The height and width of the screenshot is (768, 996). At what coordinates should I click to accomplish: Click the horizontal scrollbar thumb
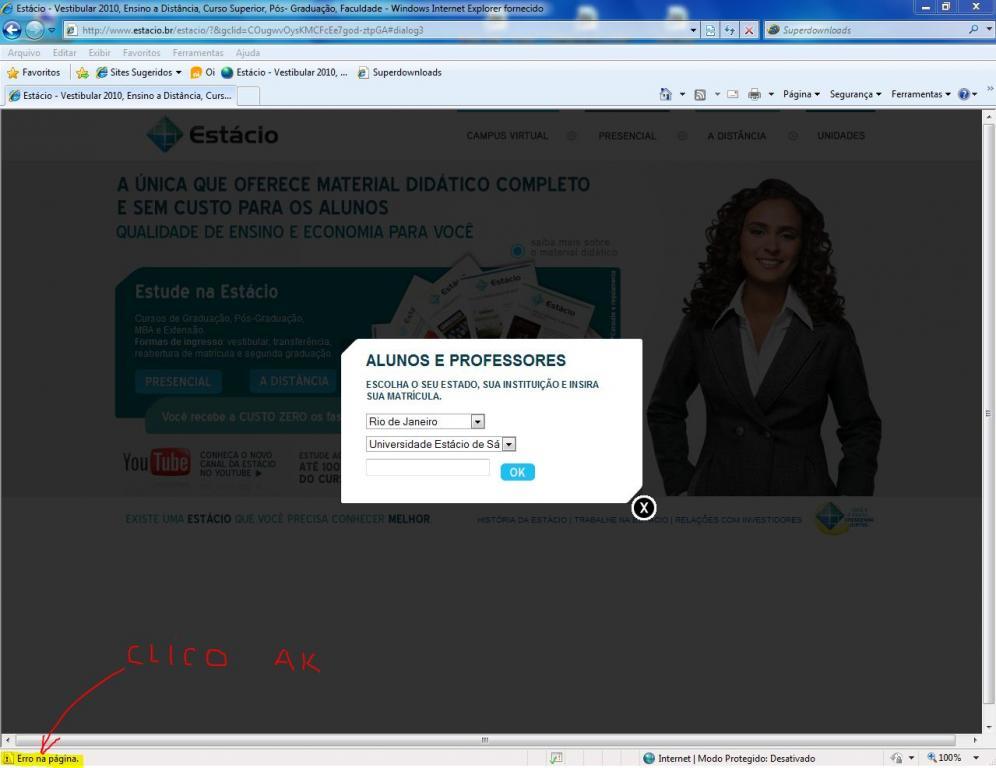point(485,740)
